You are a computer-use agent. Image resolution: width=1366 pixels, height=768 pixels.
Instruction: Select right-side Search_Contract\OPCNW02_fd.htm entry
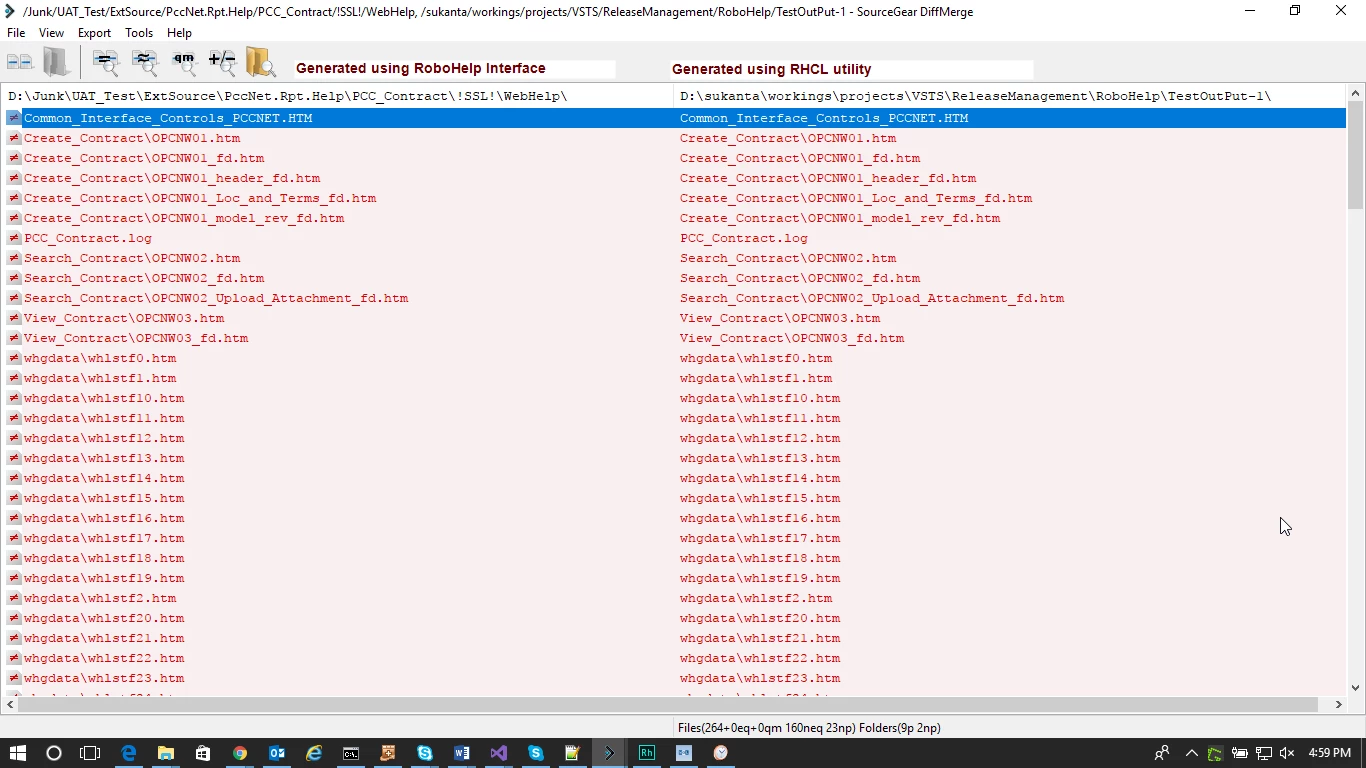tap(800, 278)
